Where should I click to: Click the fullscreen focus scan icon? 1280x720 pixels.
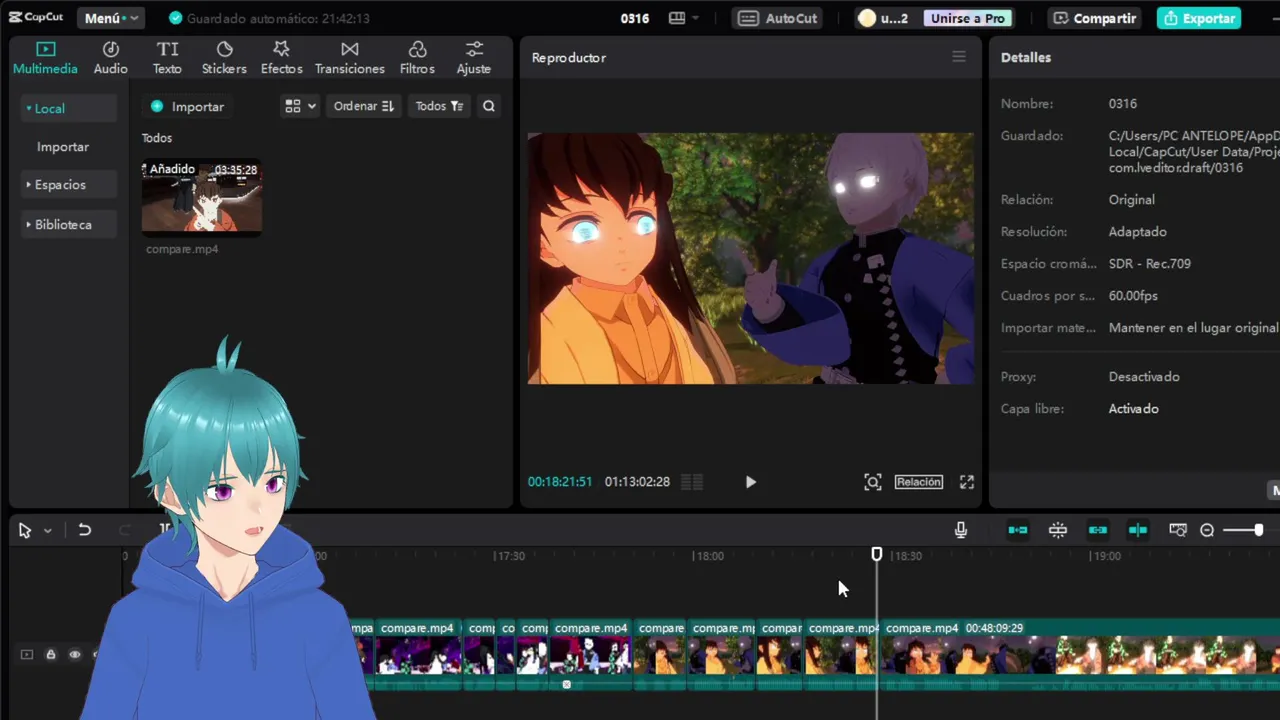873,482
